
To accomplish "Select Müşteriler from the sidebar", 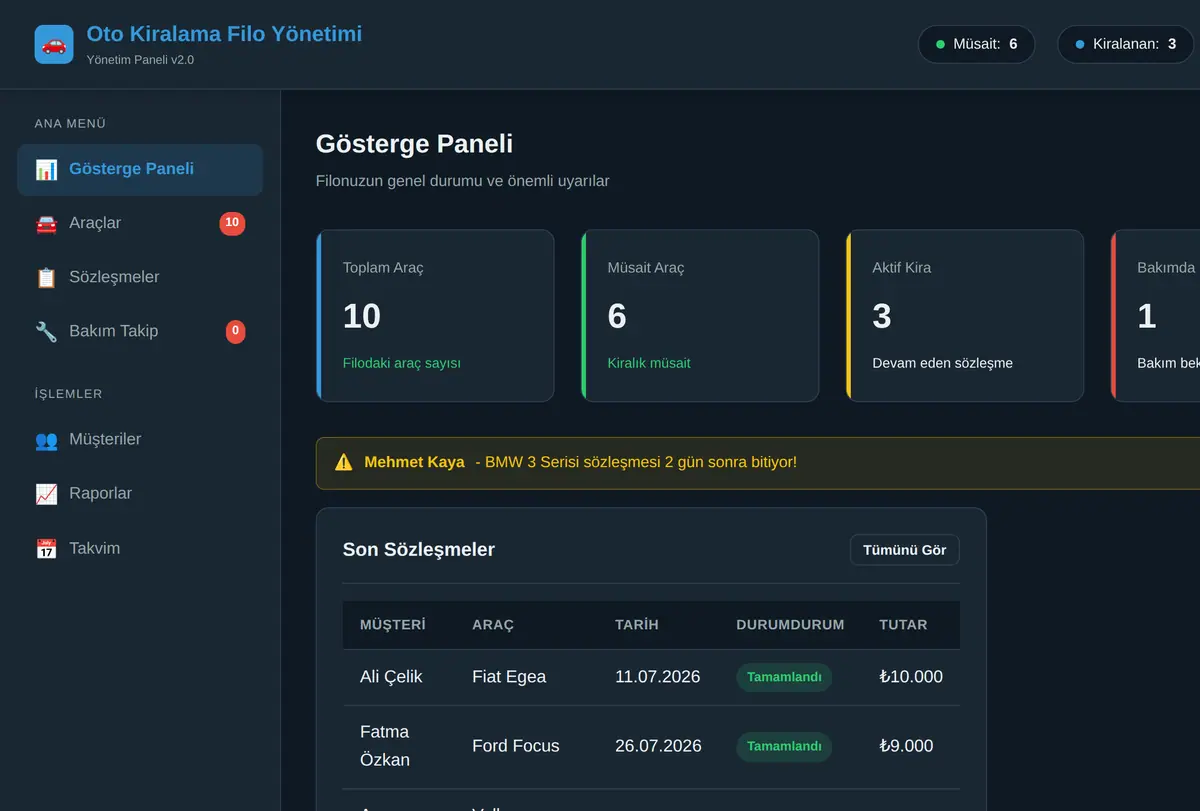I will [140, 439].
